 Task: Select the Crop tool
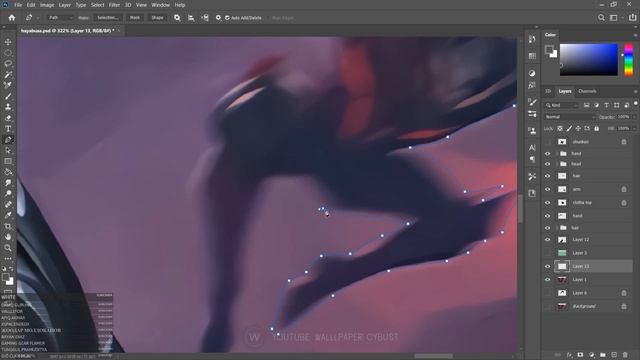click(8, 226)
